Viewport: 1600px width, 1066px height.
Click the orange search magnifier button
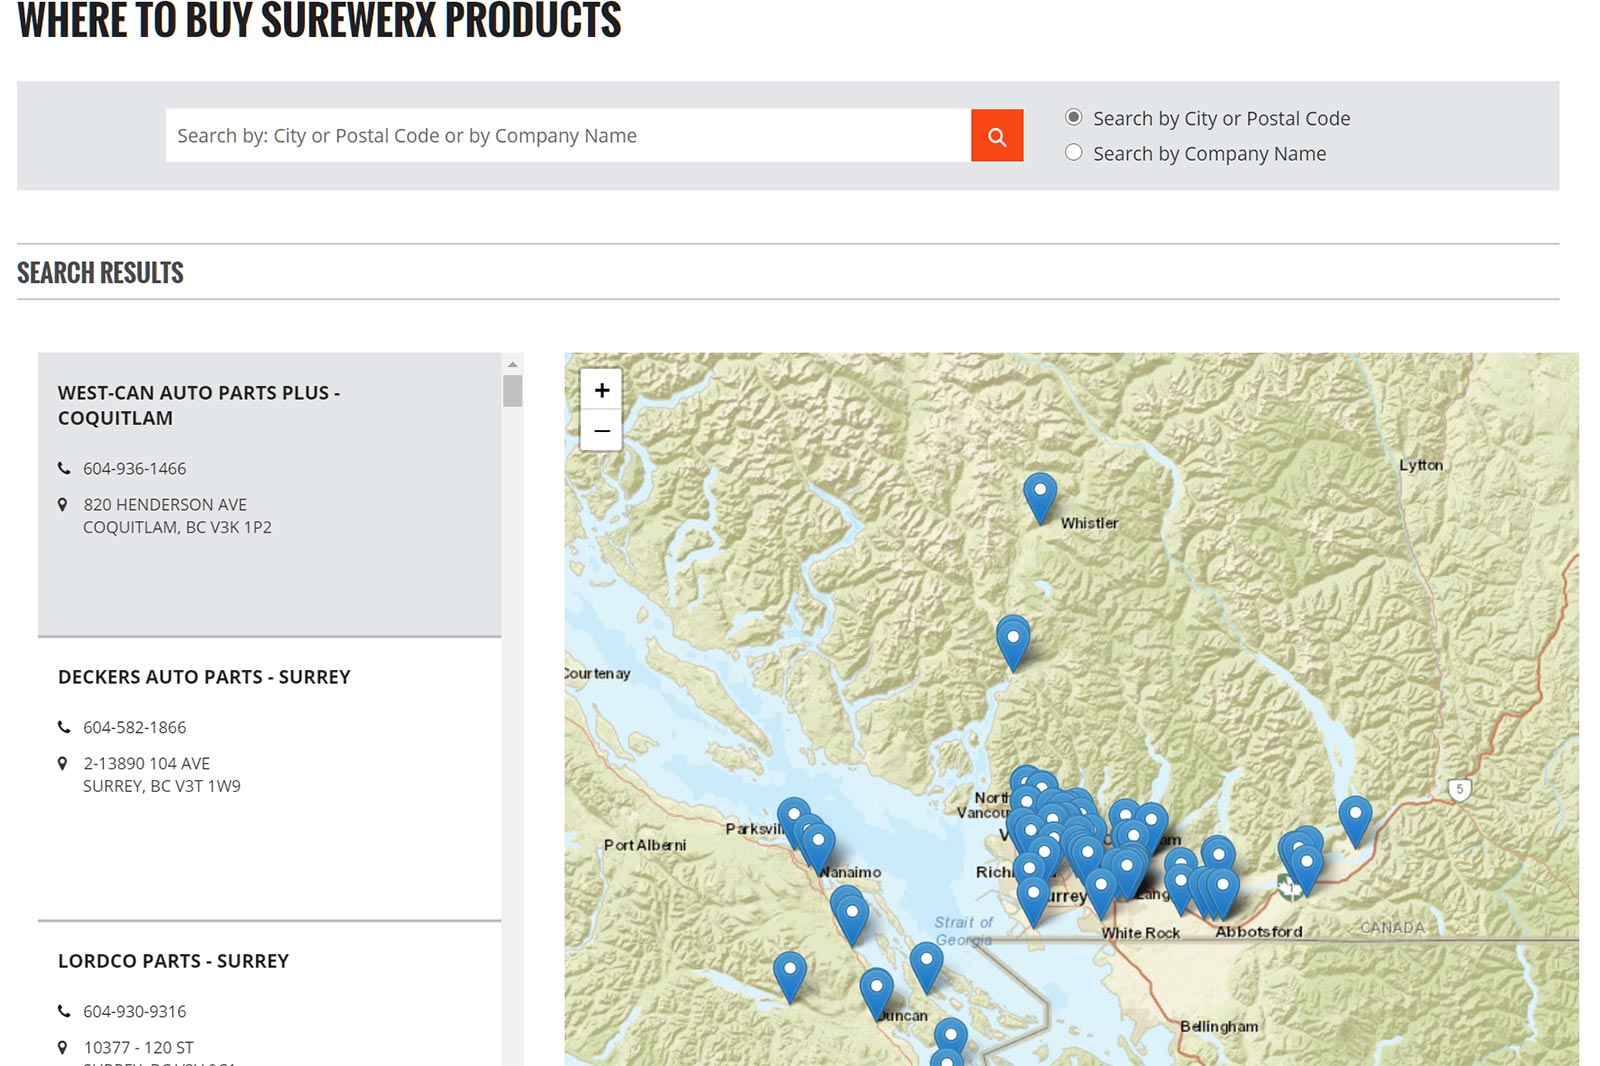tap(996, 136)
